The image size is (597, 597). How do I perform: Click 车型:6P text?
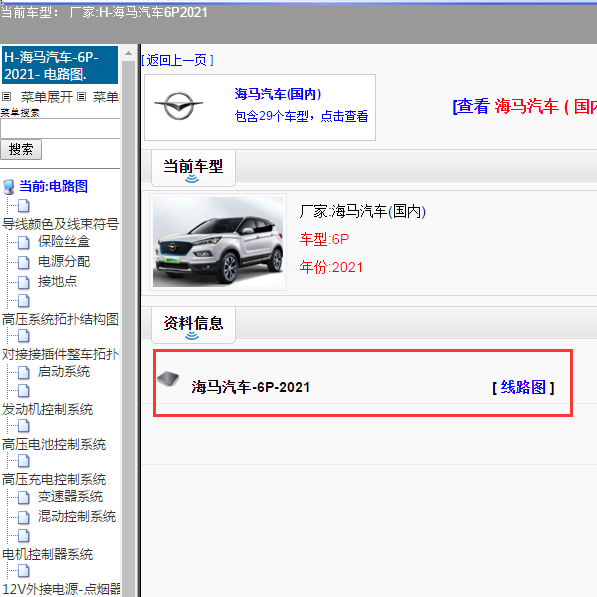pyautogui.click(x=324, y=239)
